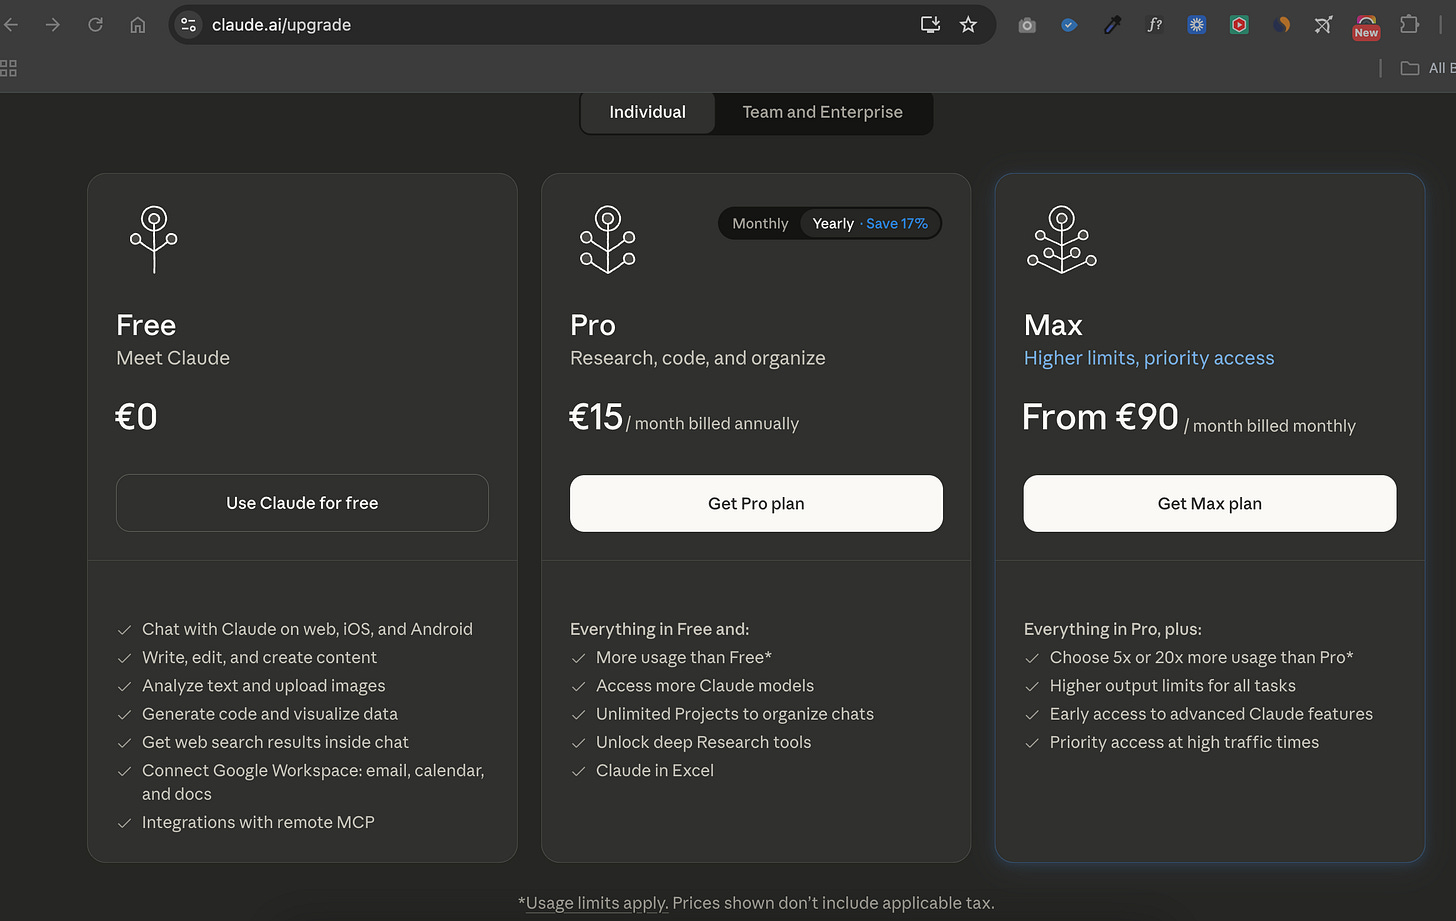Image resolution: width=1456 pixels, height=921 pixels.
Task: Click 'Higher output limits for all tasks'
Action: click(x=1173, y=686)
